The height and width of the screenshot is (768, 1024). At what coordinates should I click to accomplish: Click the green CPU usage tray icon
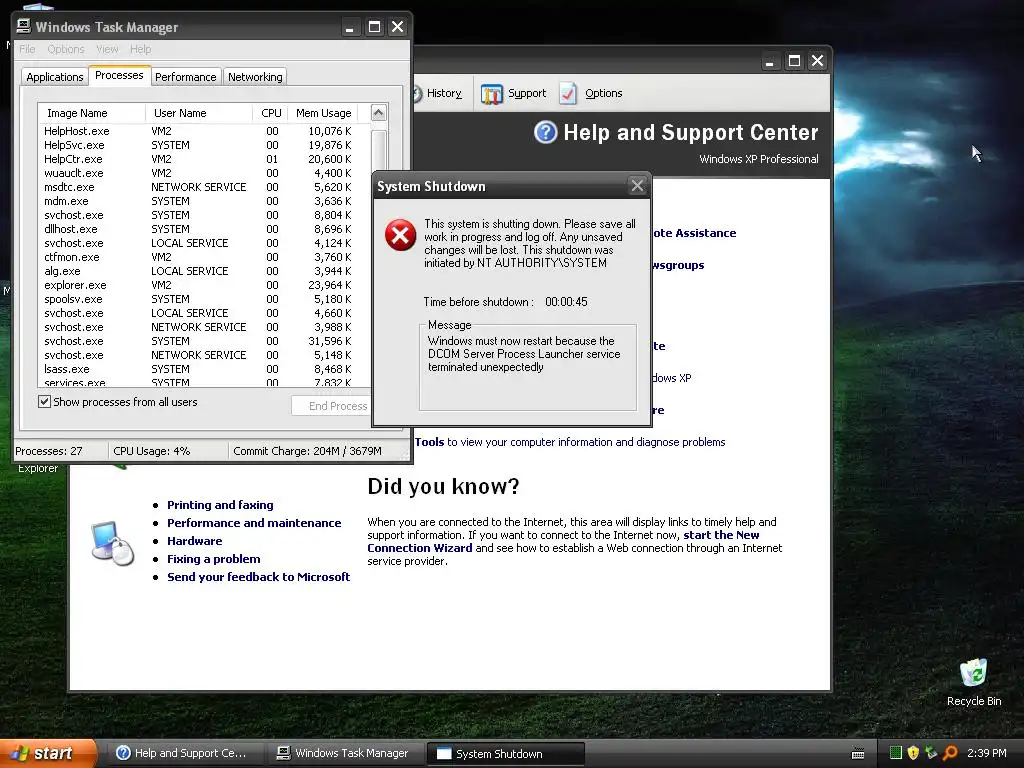(895, 753)
